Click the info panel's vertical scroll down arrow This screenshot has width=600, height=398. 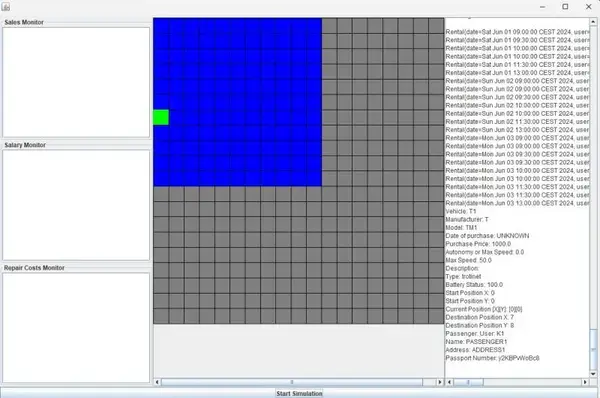pyautogui.click(x=593, y=374)
